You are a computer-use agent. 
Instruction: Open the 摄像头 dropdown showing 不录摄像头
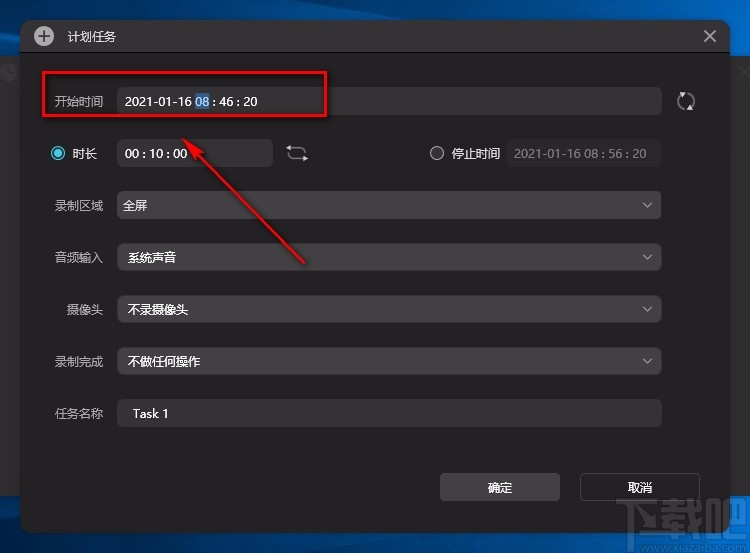pyautogui.click(x=389, y=309)
